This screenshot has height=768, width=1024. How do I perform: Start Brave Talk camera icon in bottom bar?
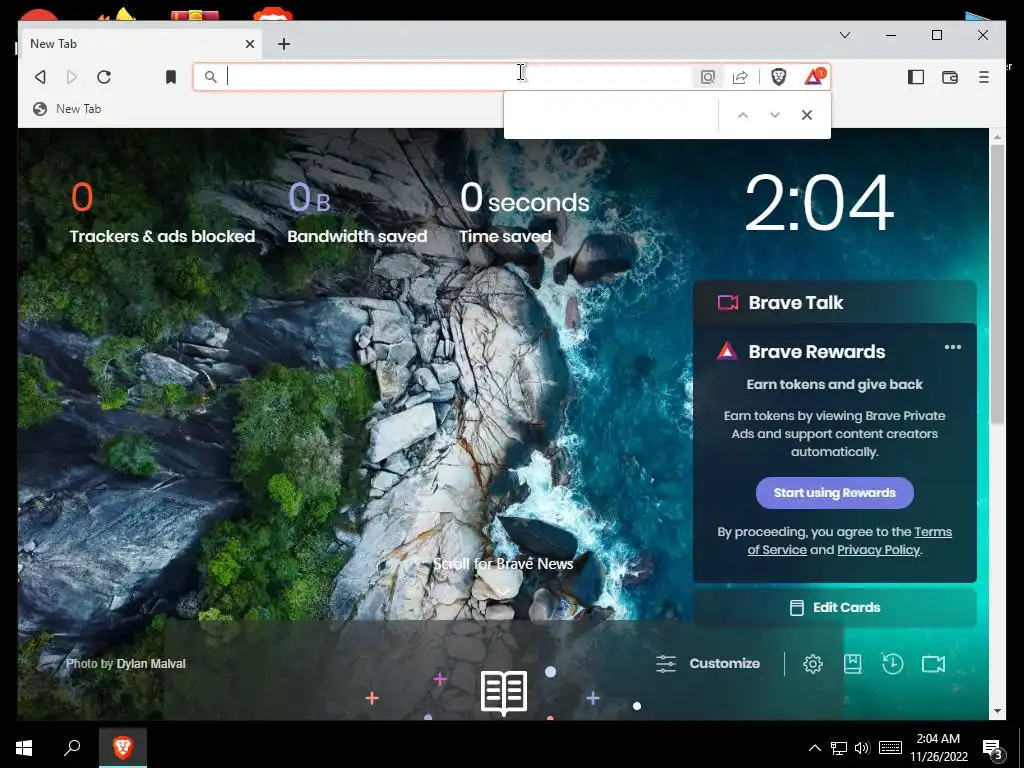click(933, 664)
